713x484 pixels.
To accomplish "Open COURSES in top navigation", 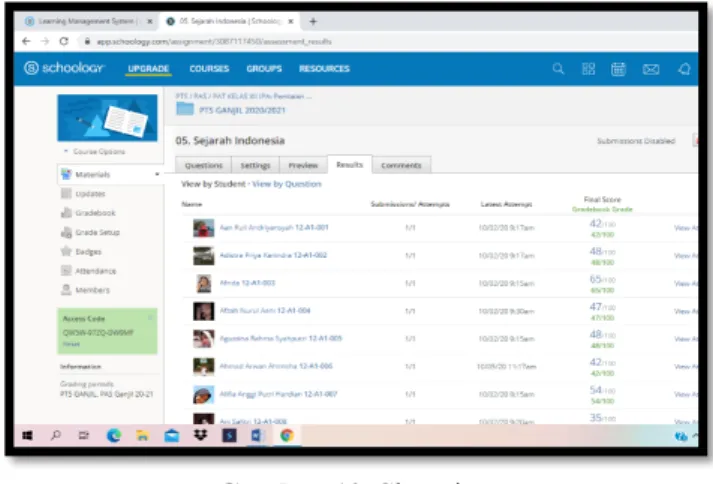I will pyautogui.click(x=209, y=69).
